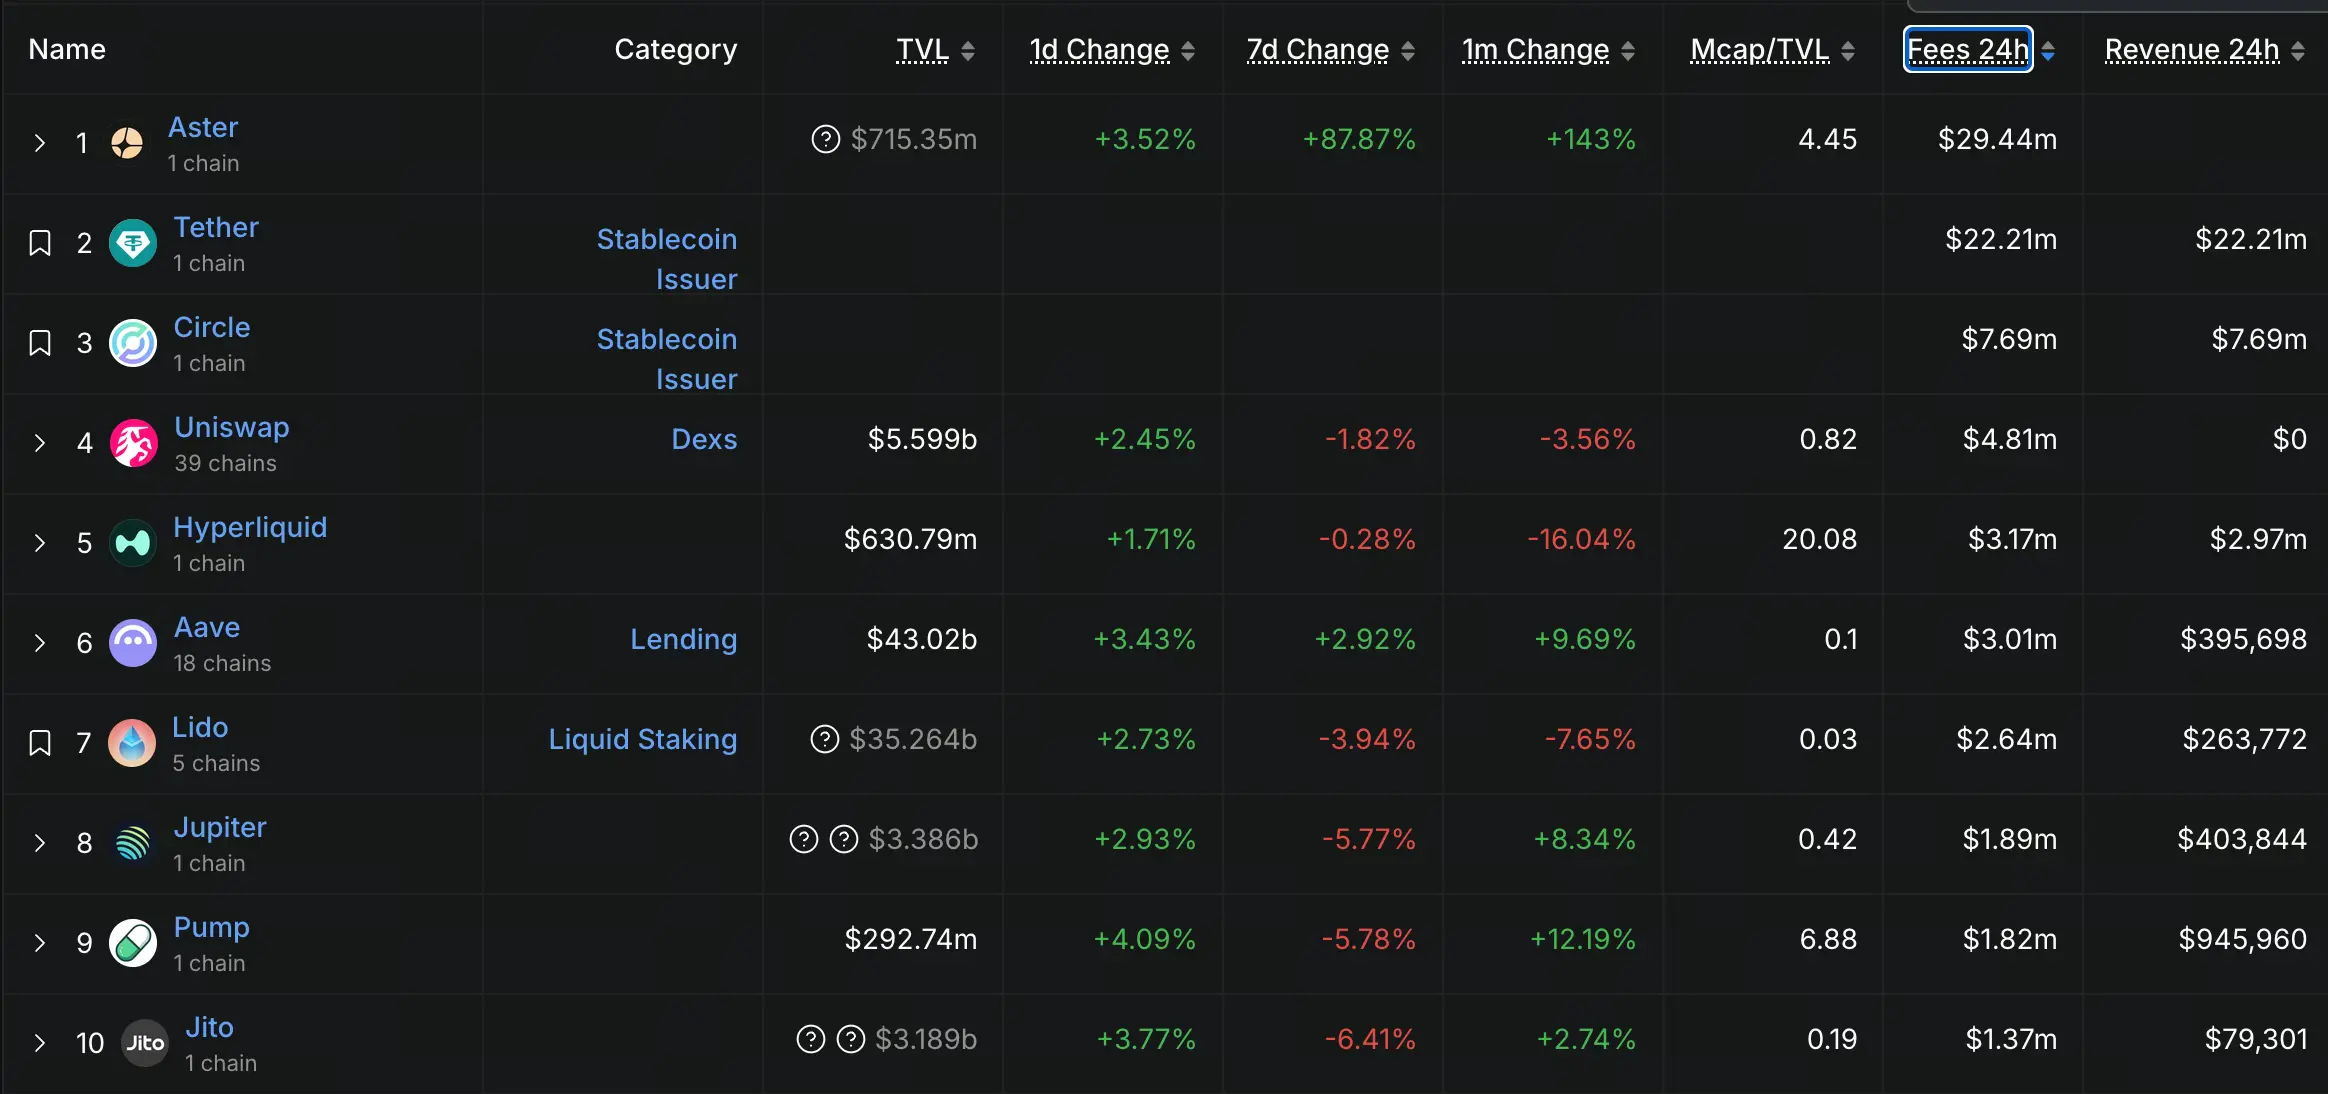Click second question mark next to $3.189b
The image size is (2328, 1094).
point(851,1039)
